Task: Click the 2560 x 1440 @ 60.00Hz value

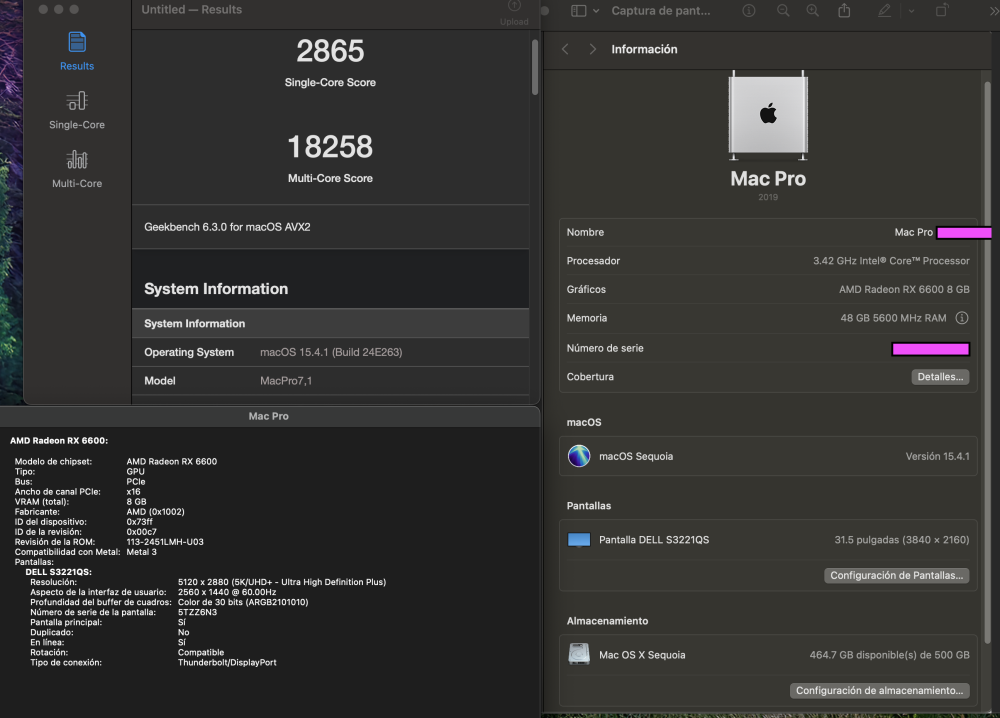Action: (226, 592)
